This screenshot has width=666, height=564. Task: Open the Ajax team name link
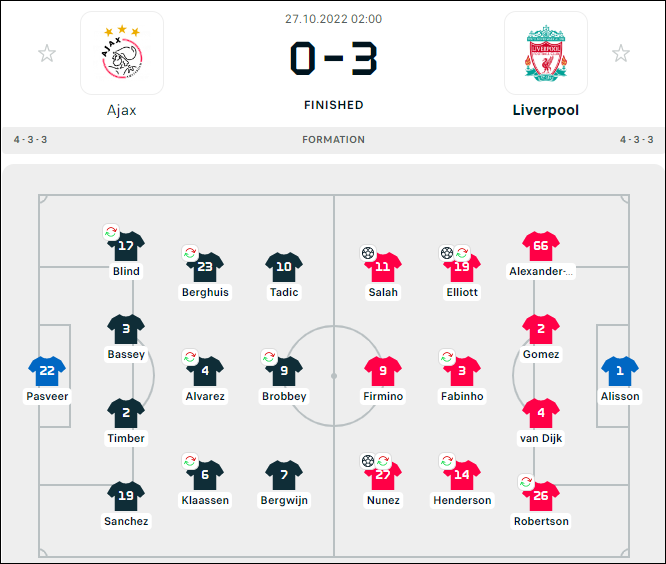pos(121,110)
